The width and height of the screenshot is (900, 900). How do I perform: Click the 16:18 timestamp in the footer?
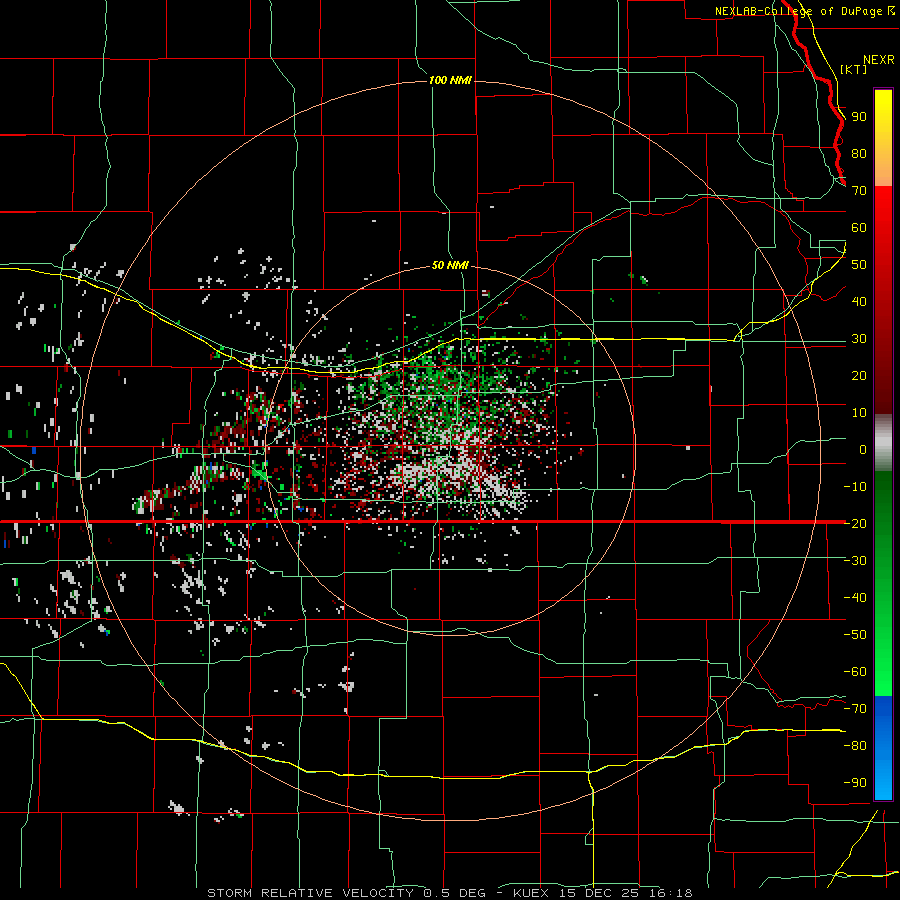tap(671, 893)
